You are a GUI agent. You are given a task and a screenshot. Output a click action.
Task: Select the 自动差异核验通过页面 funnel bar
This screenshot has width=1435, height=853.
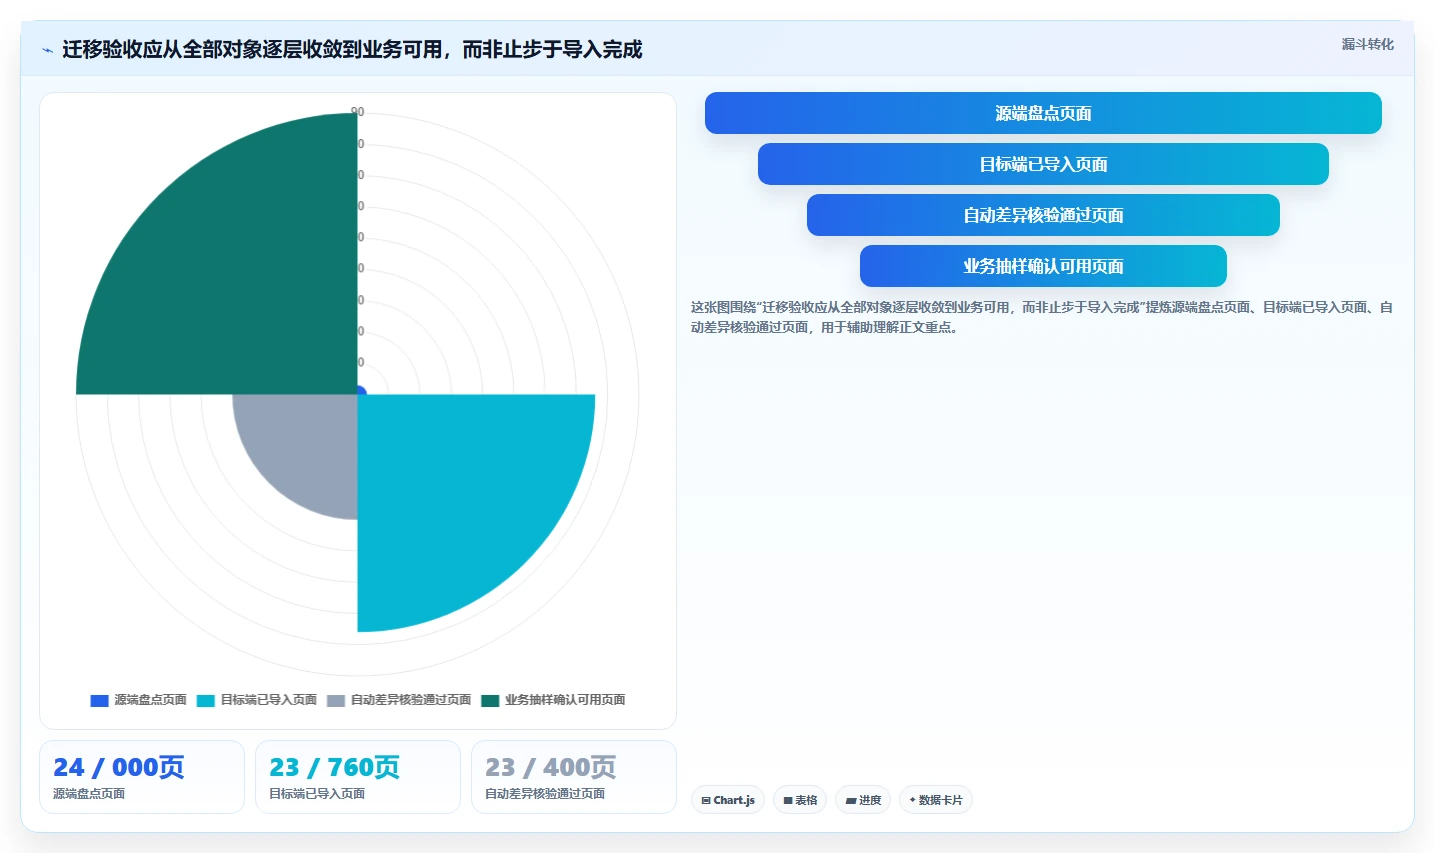coord(1043,215)
